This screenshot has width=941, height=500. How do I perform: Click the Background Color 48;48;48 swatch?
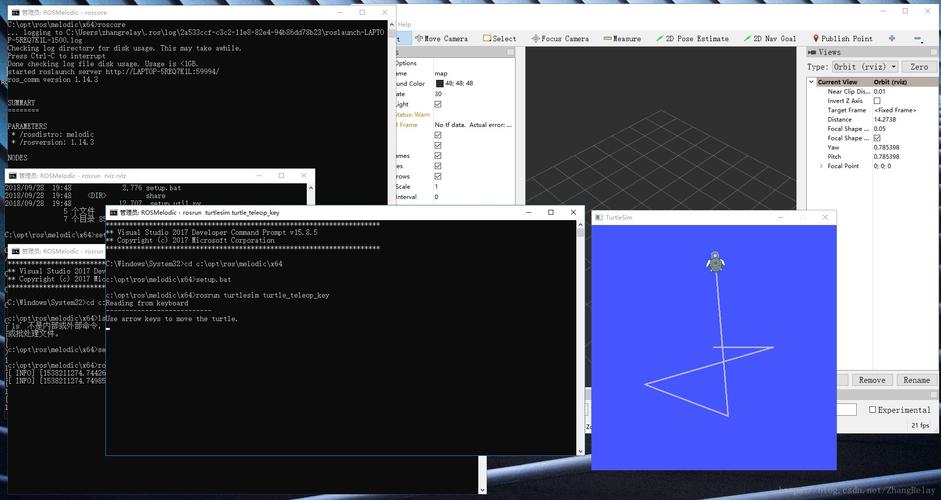tap(439, 84)
